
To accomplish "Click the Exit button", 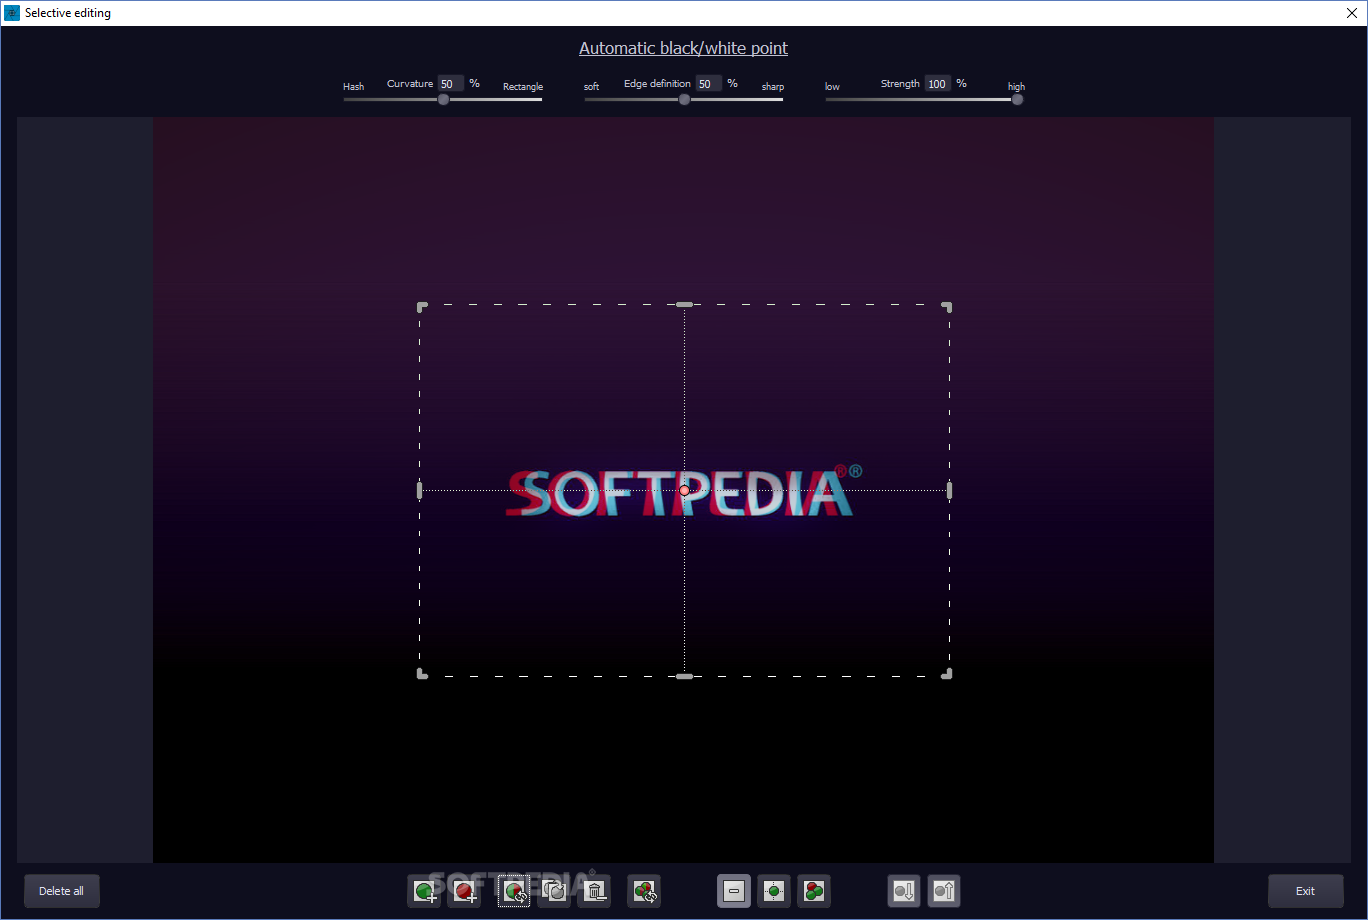I will click(x=1305, y=891).
